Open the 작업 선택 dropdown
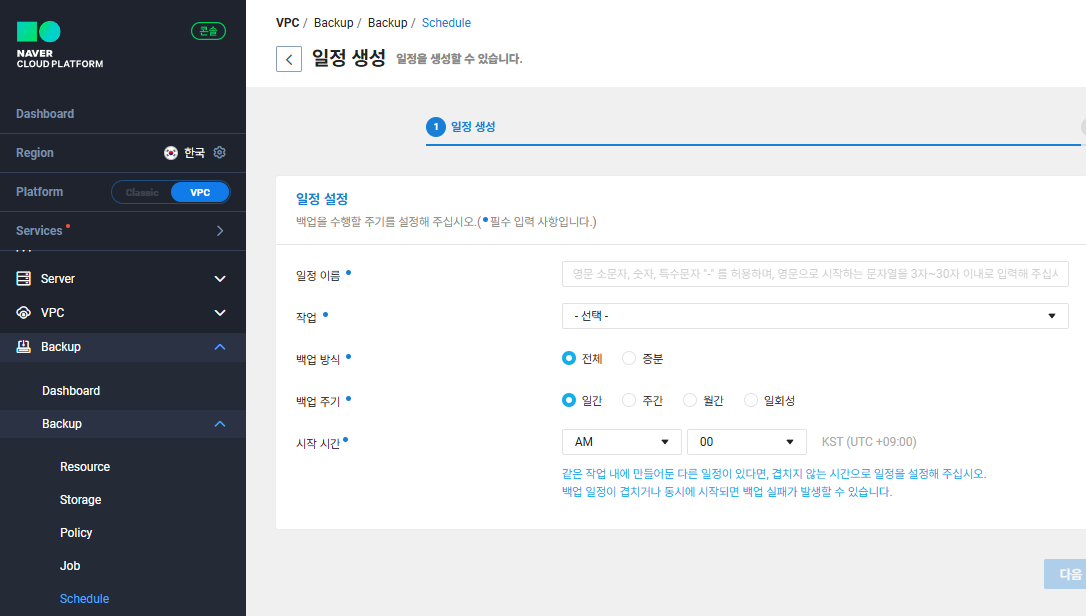 (x=815, y=316)
